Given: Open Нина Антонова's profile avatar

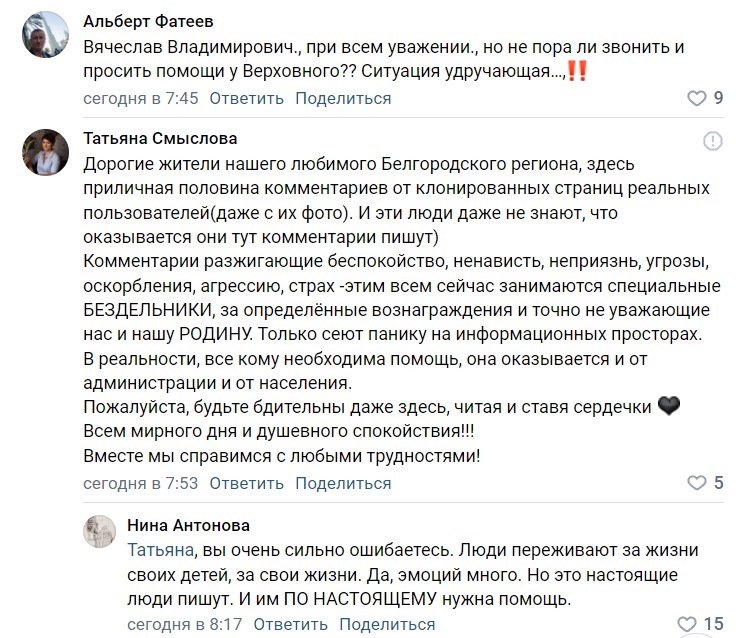Looking at the screenshot, I should 100,533.
